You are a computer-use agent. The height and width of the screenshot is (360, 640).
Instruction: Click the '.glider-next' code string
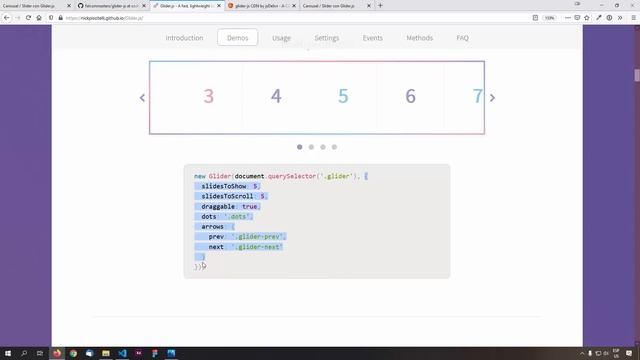[x=257, y=247]
